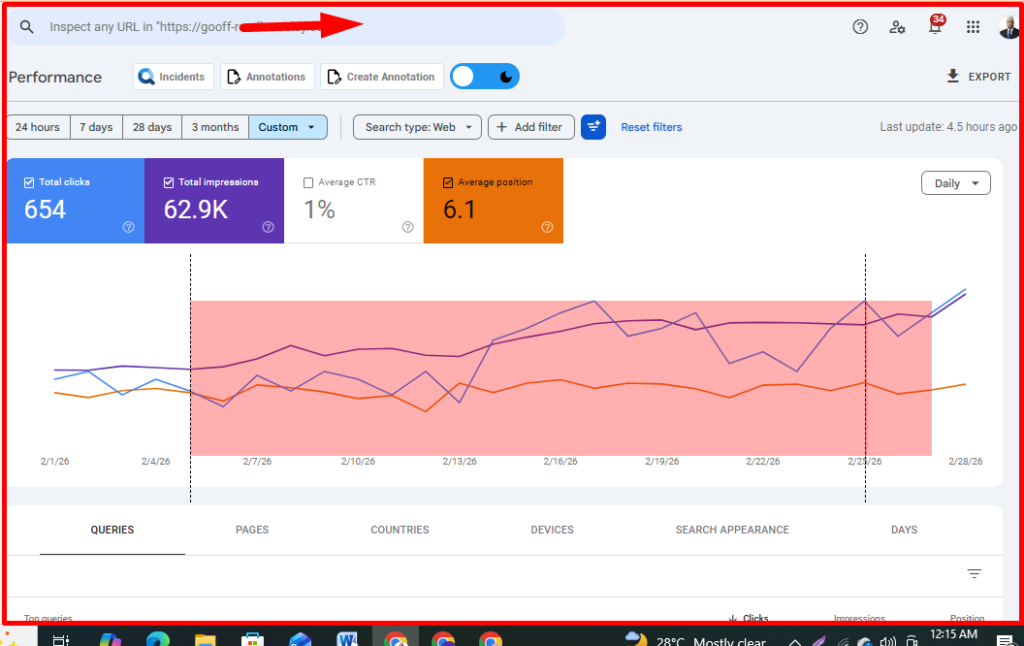This screenshot has height=646, width=1024.
Task: Open notifications bell with 34 badge
Action: (935, 27)
